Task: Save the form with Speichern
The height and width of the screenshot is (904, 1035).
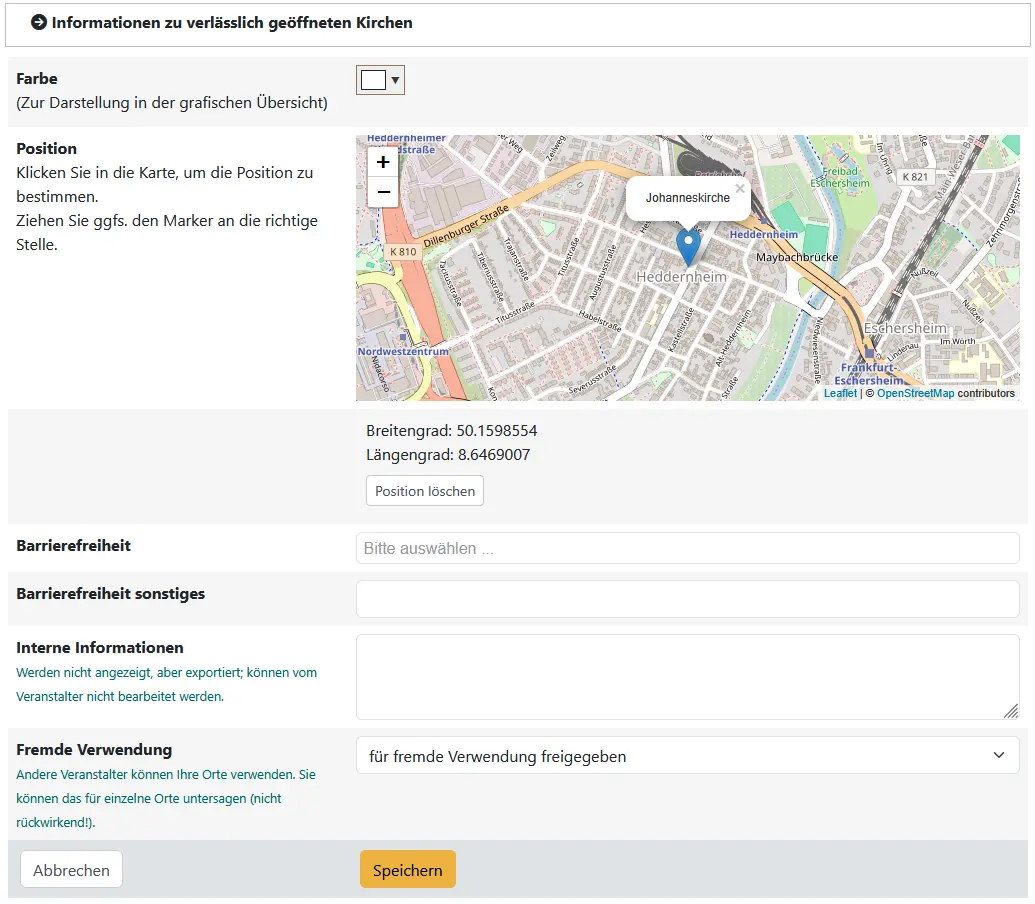Action: pyautogui.click(x=407, y=870)
